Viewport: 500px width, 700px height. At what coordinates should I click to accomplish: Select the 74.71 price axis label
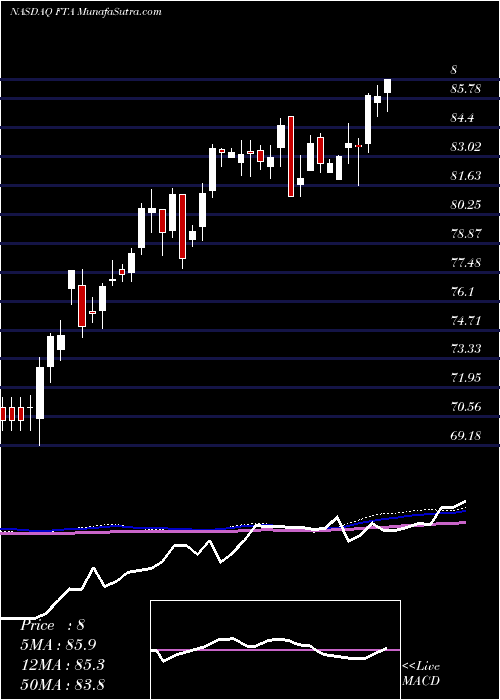pos(466,321)
